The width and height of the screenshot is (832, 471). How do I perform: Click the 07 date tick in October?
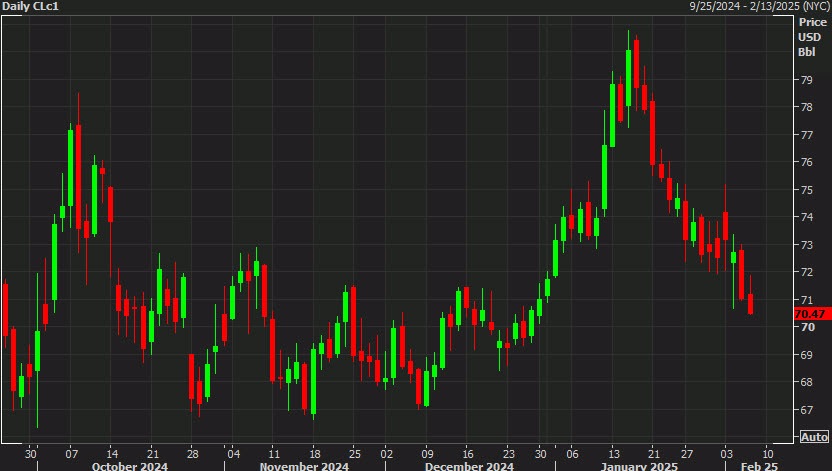(72, 454)
